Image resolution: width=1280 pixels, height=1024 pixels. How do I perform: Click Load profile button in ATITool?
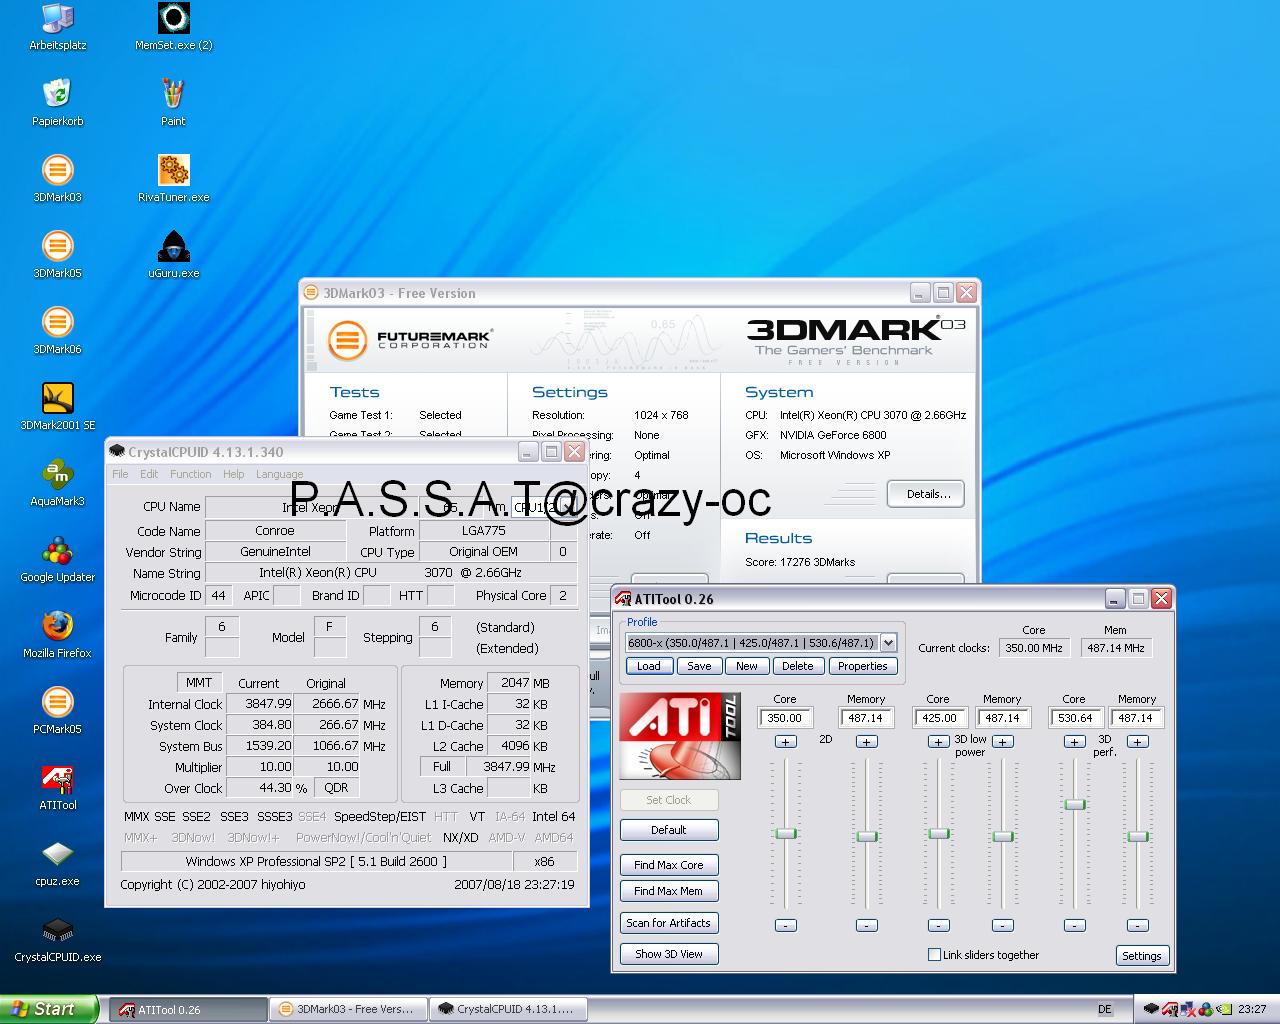[649, 666]
